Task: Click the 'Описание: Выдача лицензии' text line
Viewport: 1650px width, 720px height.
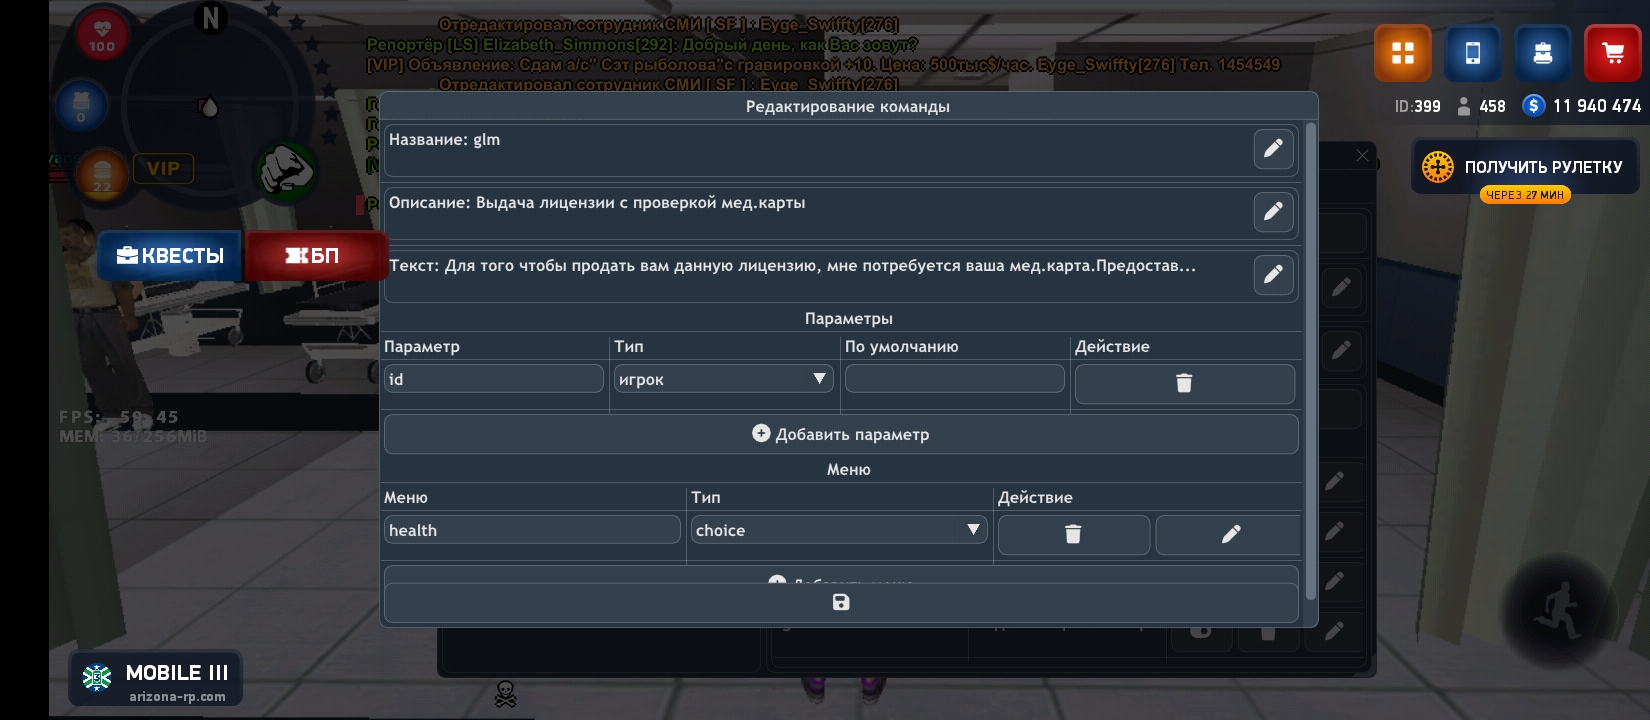Action: pyautogui.click(x=597, y=203)
